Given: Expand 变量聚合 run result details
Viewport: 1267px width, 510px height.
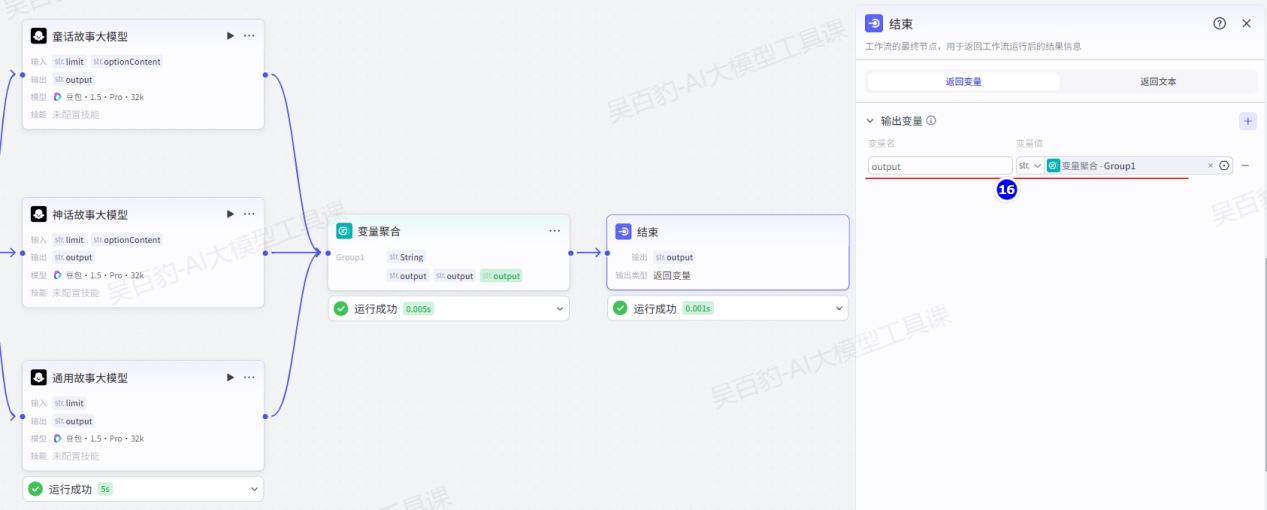Looking at the screenshot, I should pyautogui.click(x=559, y=309).
